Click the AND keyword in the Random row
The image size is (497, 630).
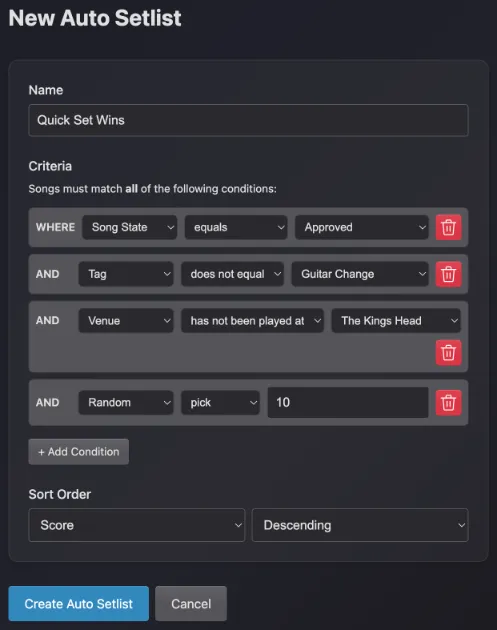coord(47,403)
